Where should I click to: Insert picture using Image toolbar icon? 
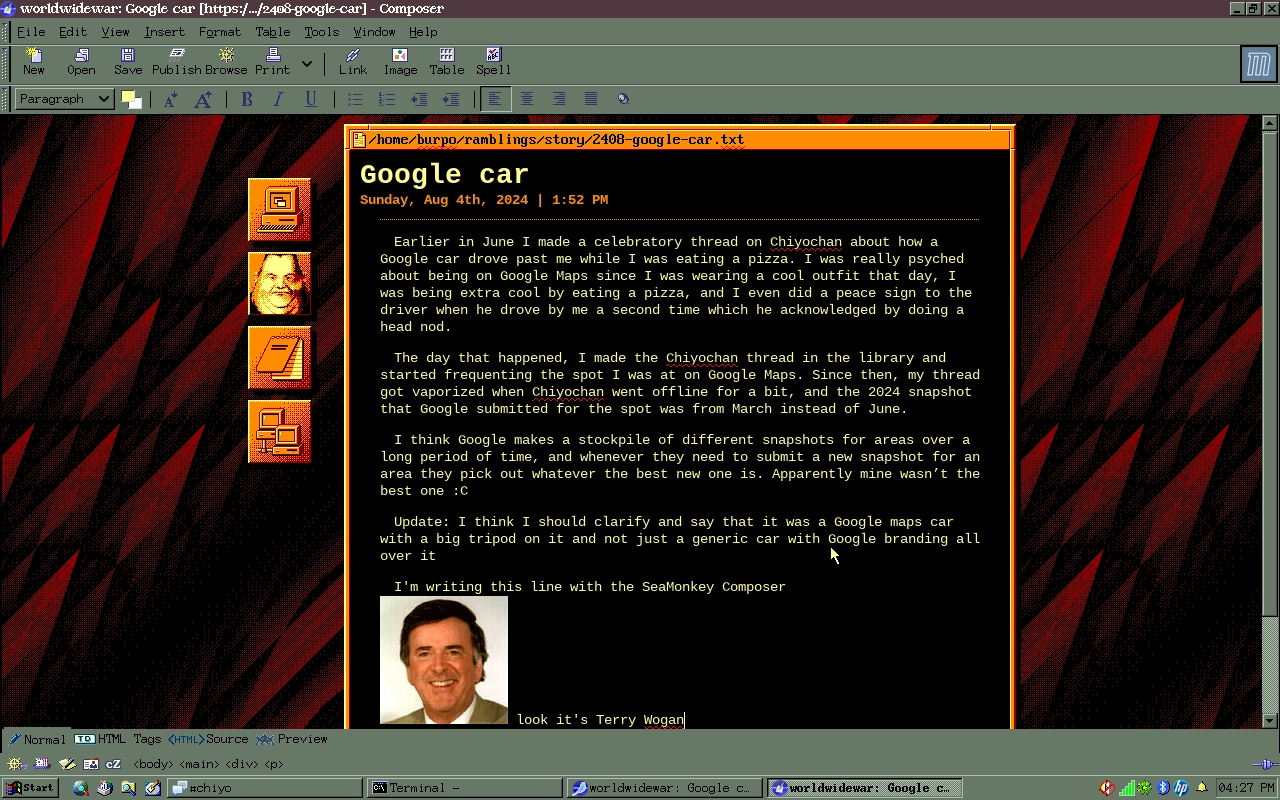tap(400, 61)
